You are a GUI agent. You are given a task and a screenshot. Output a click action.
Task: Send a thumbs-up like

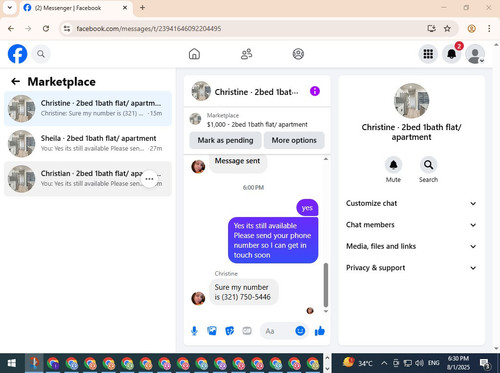point(320,331)
